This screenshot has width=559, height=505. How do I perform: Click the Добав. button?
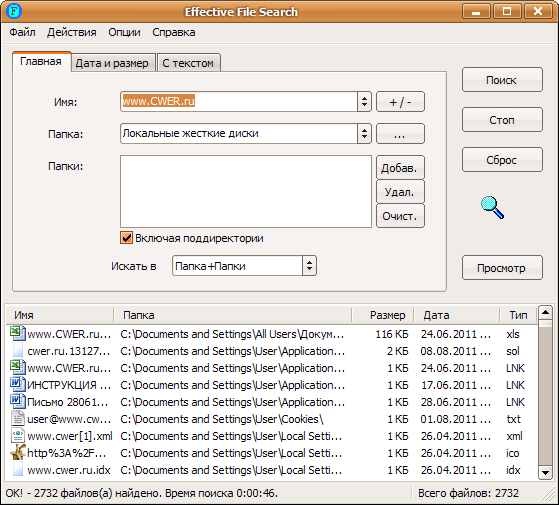(400, 168)
